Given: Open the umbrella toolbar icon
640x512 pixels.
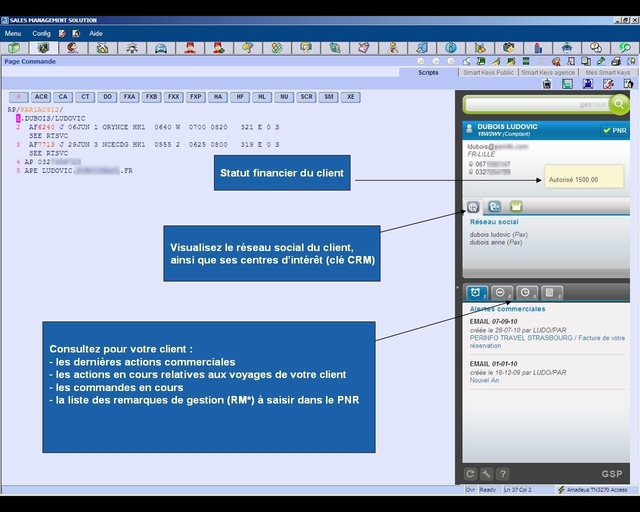Looking at the screenshot, I should click(x=248, y=48).
